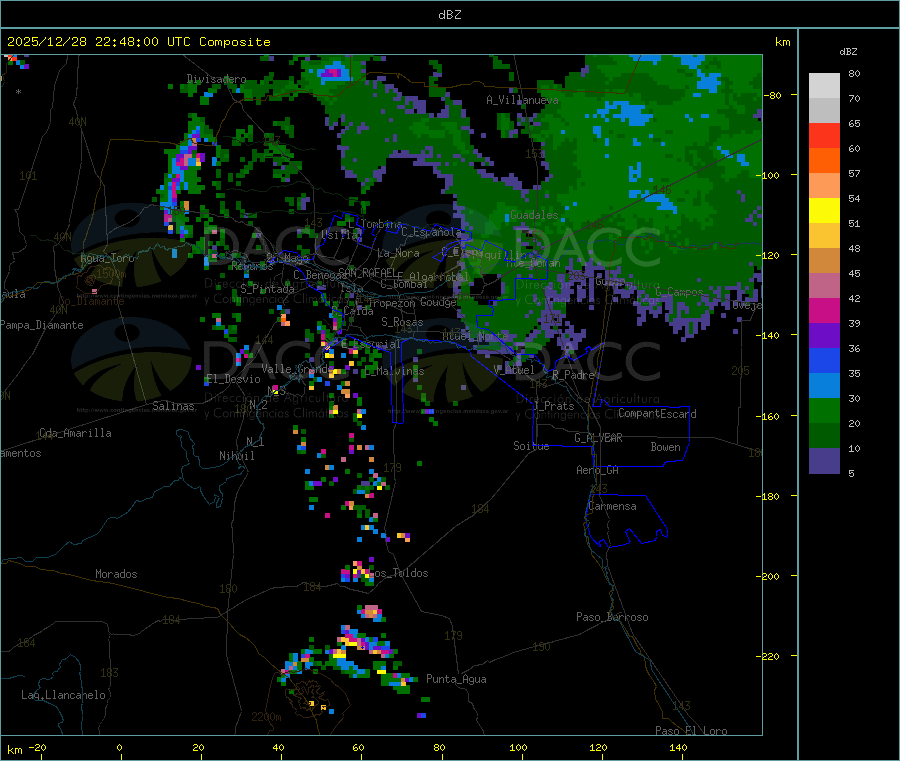Click the S_Rosas label
Image resolution: width=900 pixels, height=761 pixels.
(402, 323)
